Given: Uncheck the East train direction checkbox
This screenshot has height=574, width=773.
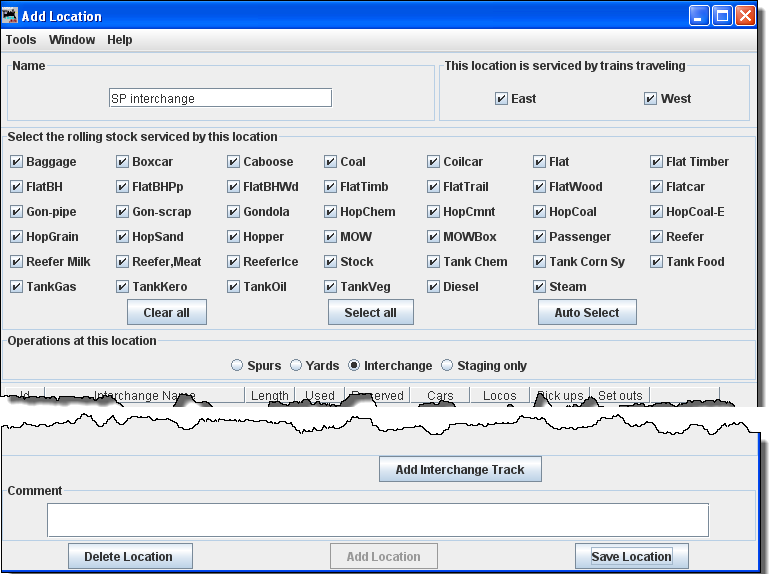Looking at the screenshot, I should coord(502,99).
